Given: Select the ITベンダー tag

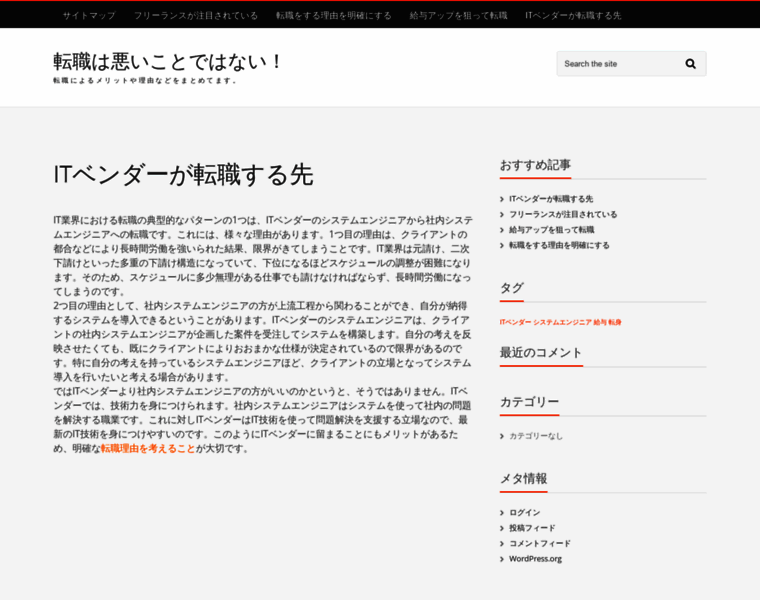Looking at the screenshot, I should point(515,322).
